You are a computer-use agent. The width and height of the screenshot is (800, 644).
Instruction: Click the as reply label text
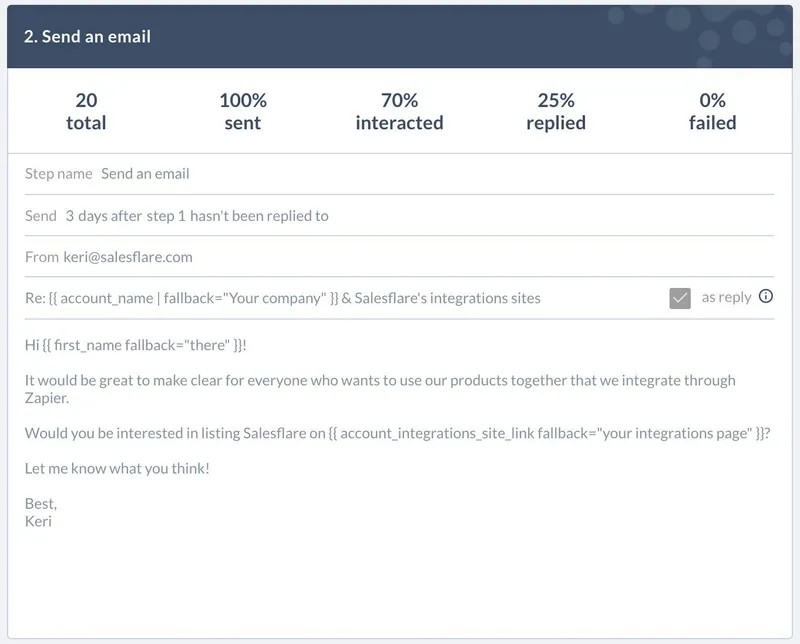pyautogui.click(x=727, y=297)
